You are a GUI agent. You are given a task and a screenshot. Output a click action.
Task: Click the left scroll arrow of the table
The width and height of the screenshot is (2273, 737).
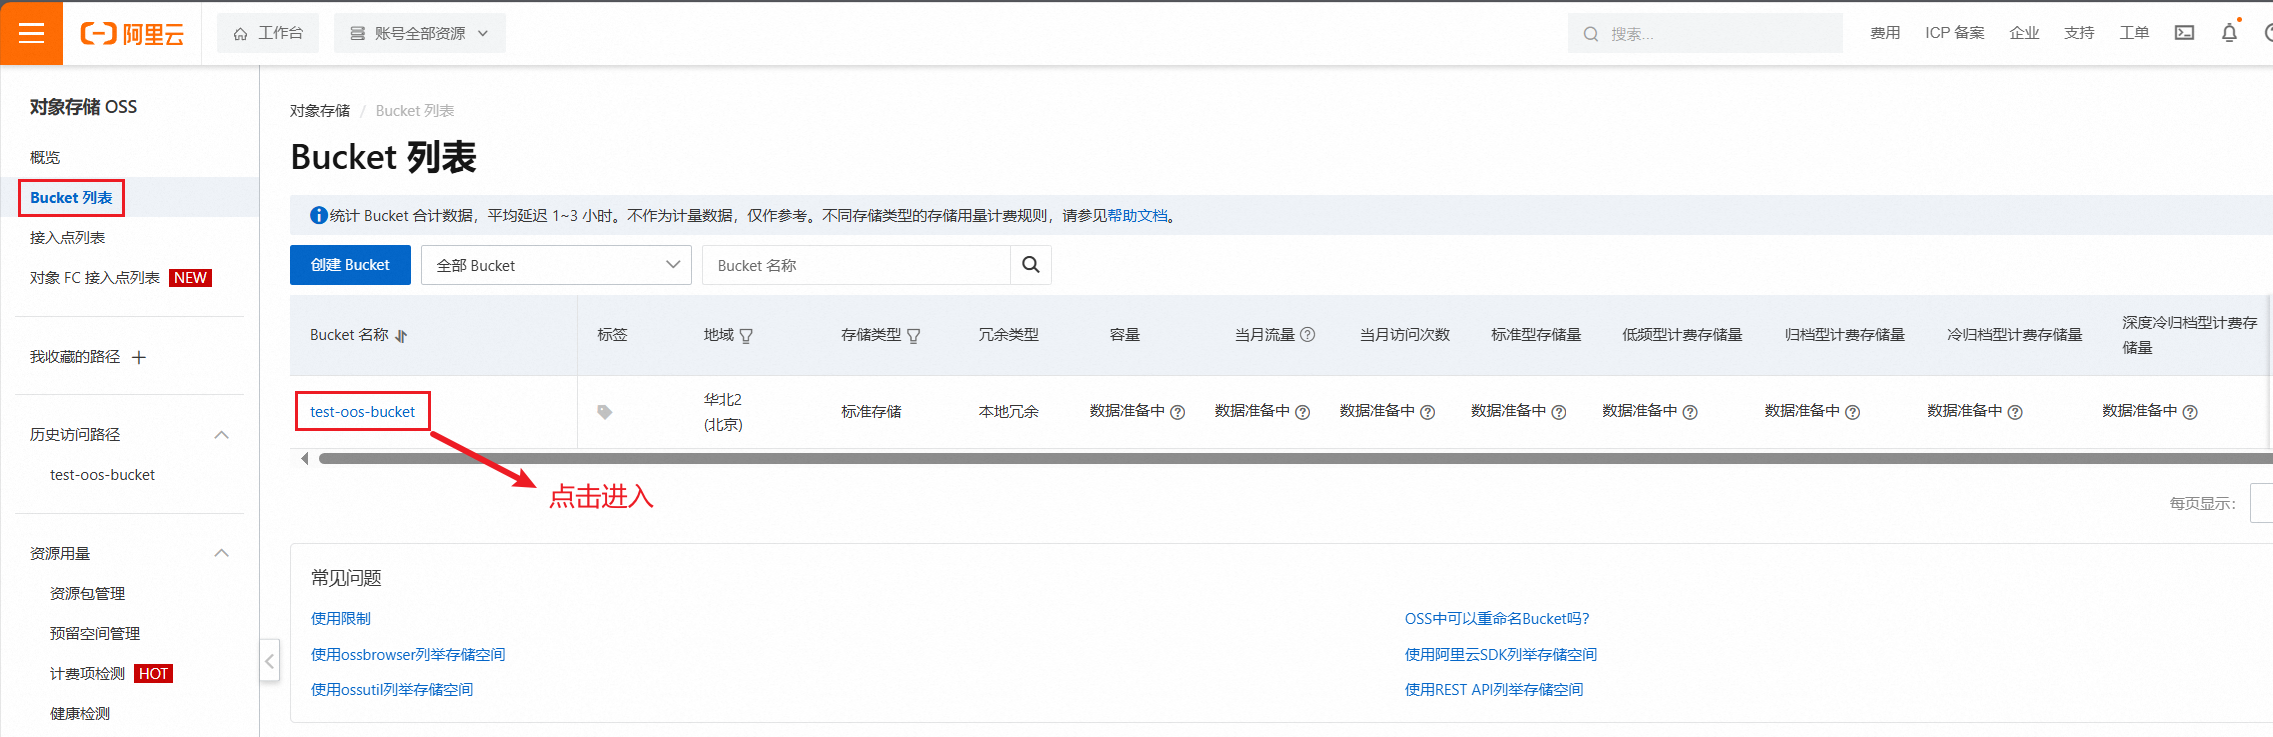[x=305, y=459]
